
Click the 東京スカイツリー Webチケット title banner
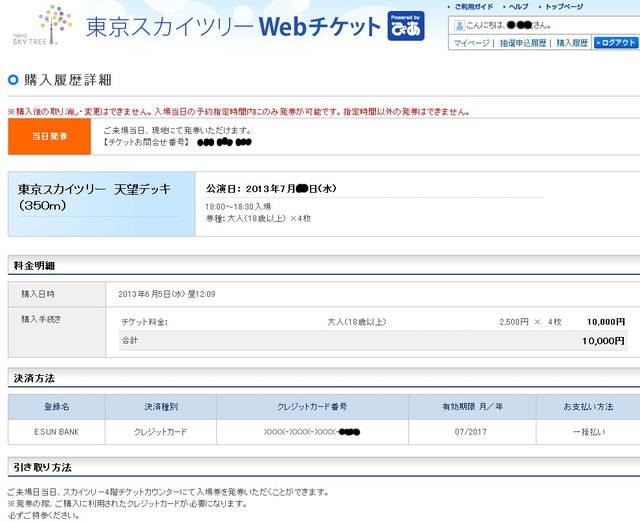click(233, 27)
